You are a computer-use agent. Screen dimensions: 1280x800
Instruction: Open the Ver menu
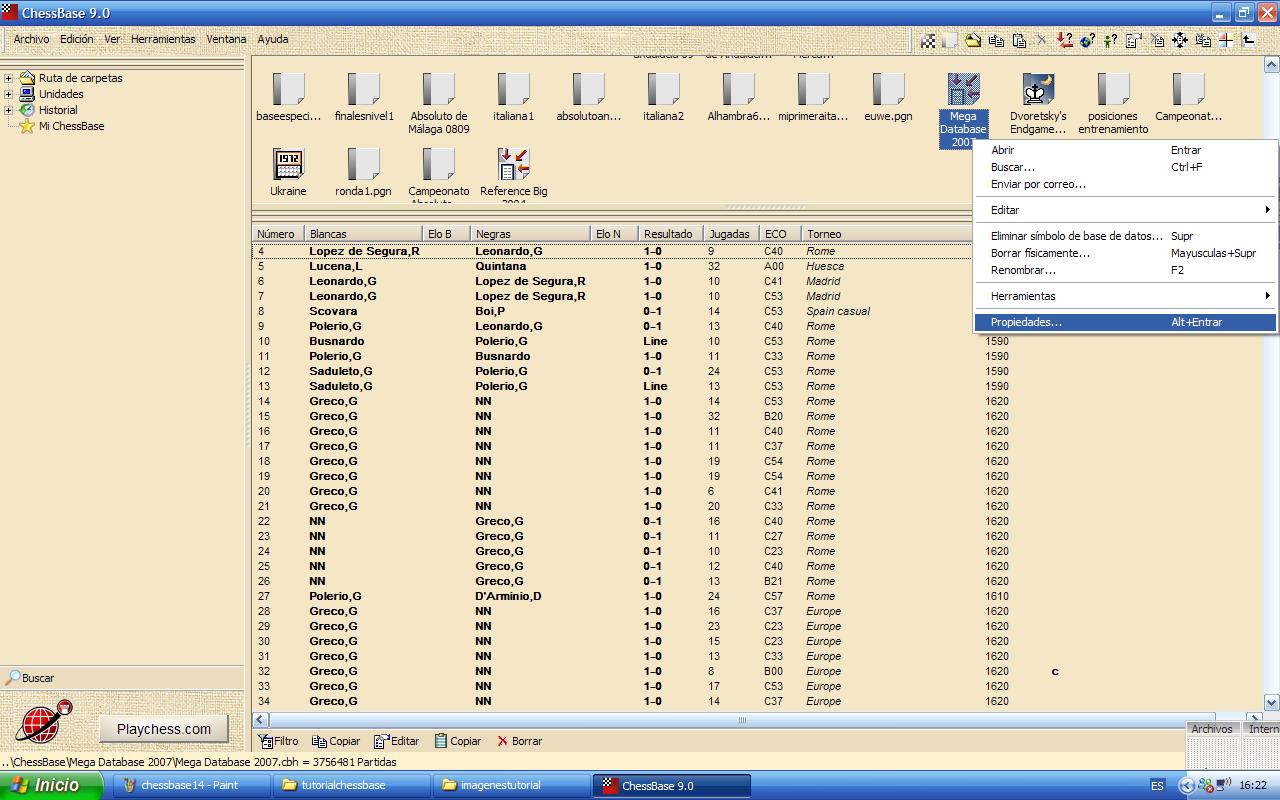(x=112, y=39)
